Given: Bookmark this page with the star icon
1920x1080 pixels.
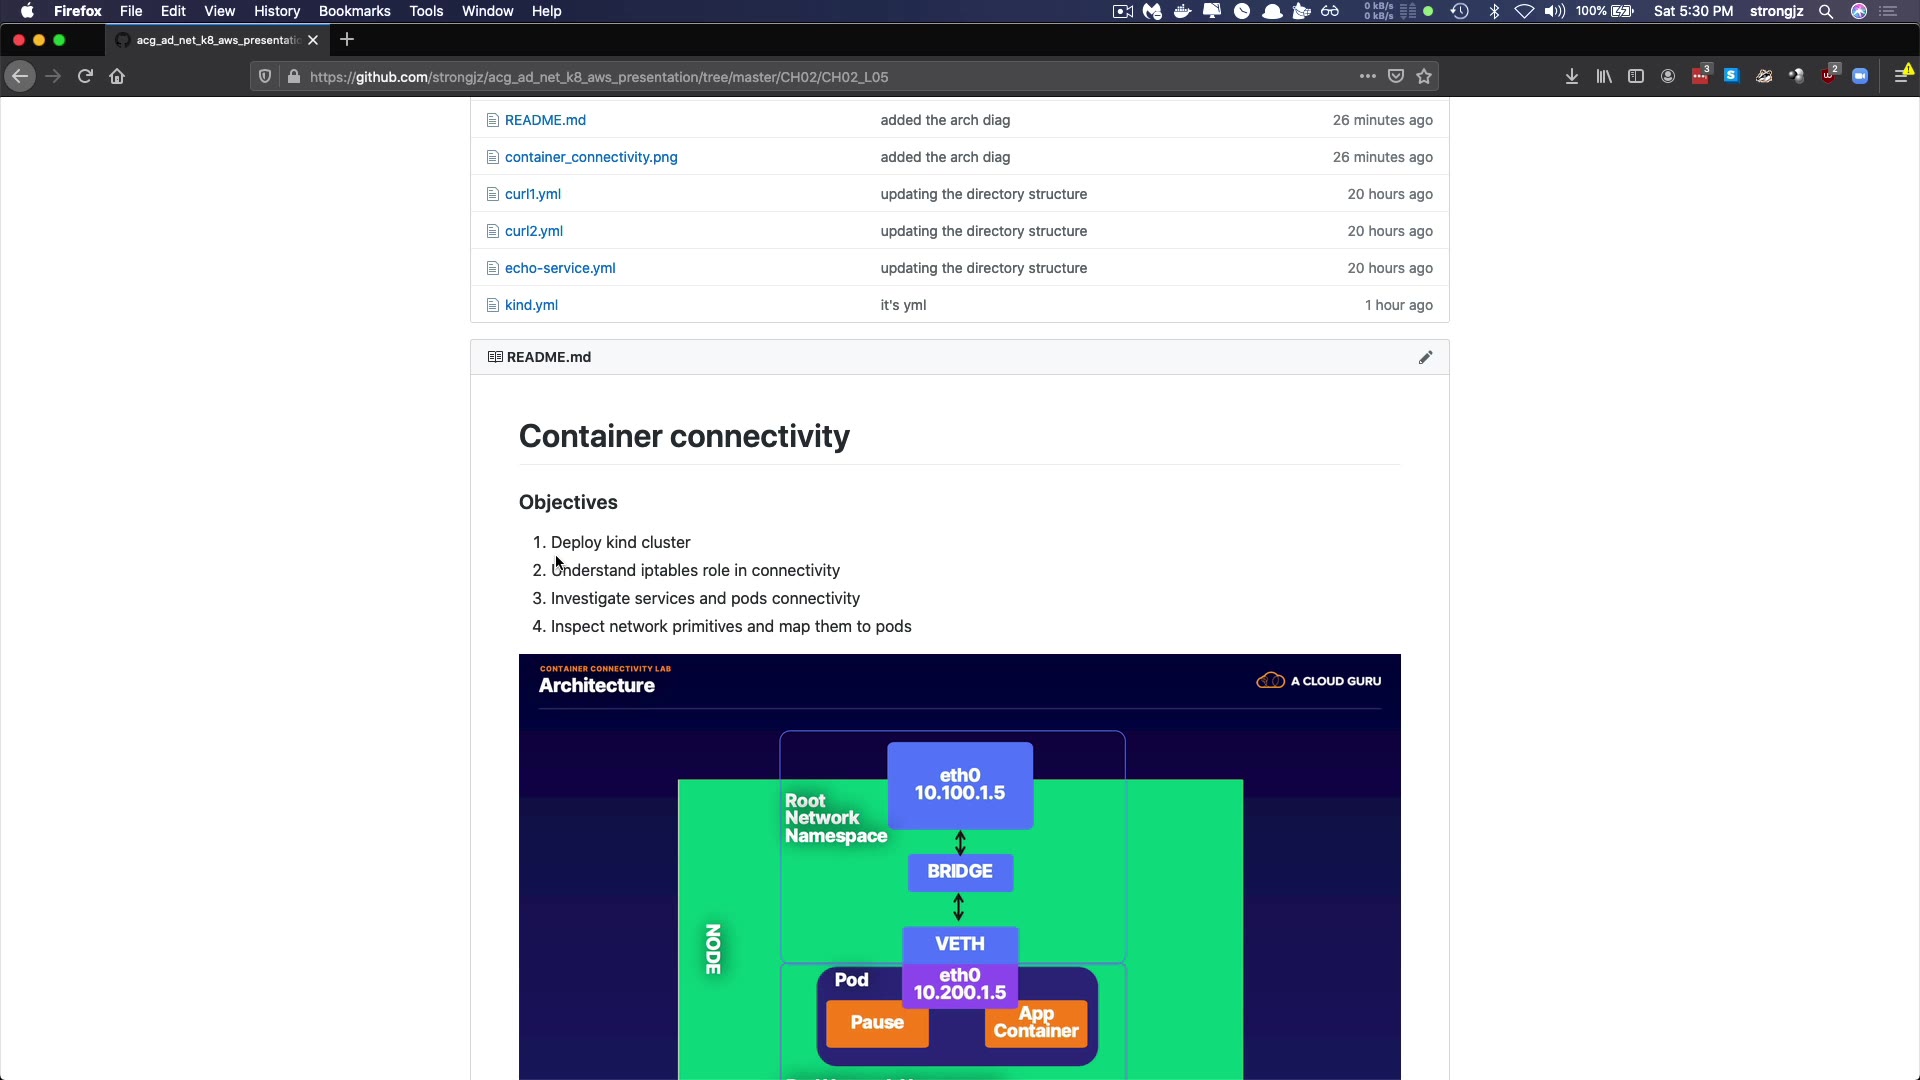Looking at the screenshot, I should [1424, 76].
